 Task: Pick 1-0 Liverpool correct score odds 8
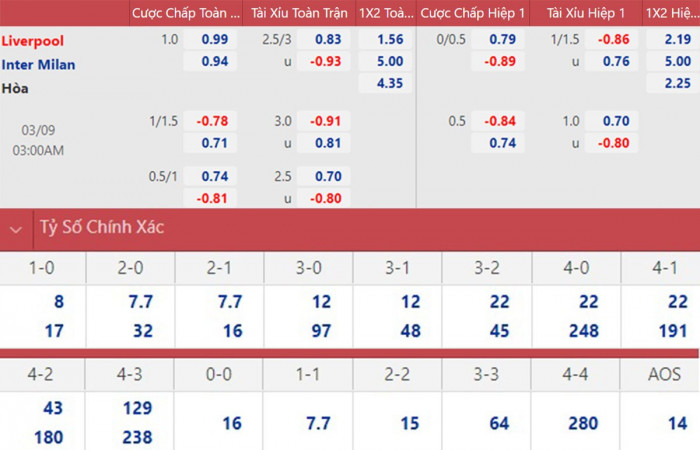tap(59, 302)
